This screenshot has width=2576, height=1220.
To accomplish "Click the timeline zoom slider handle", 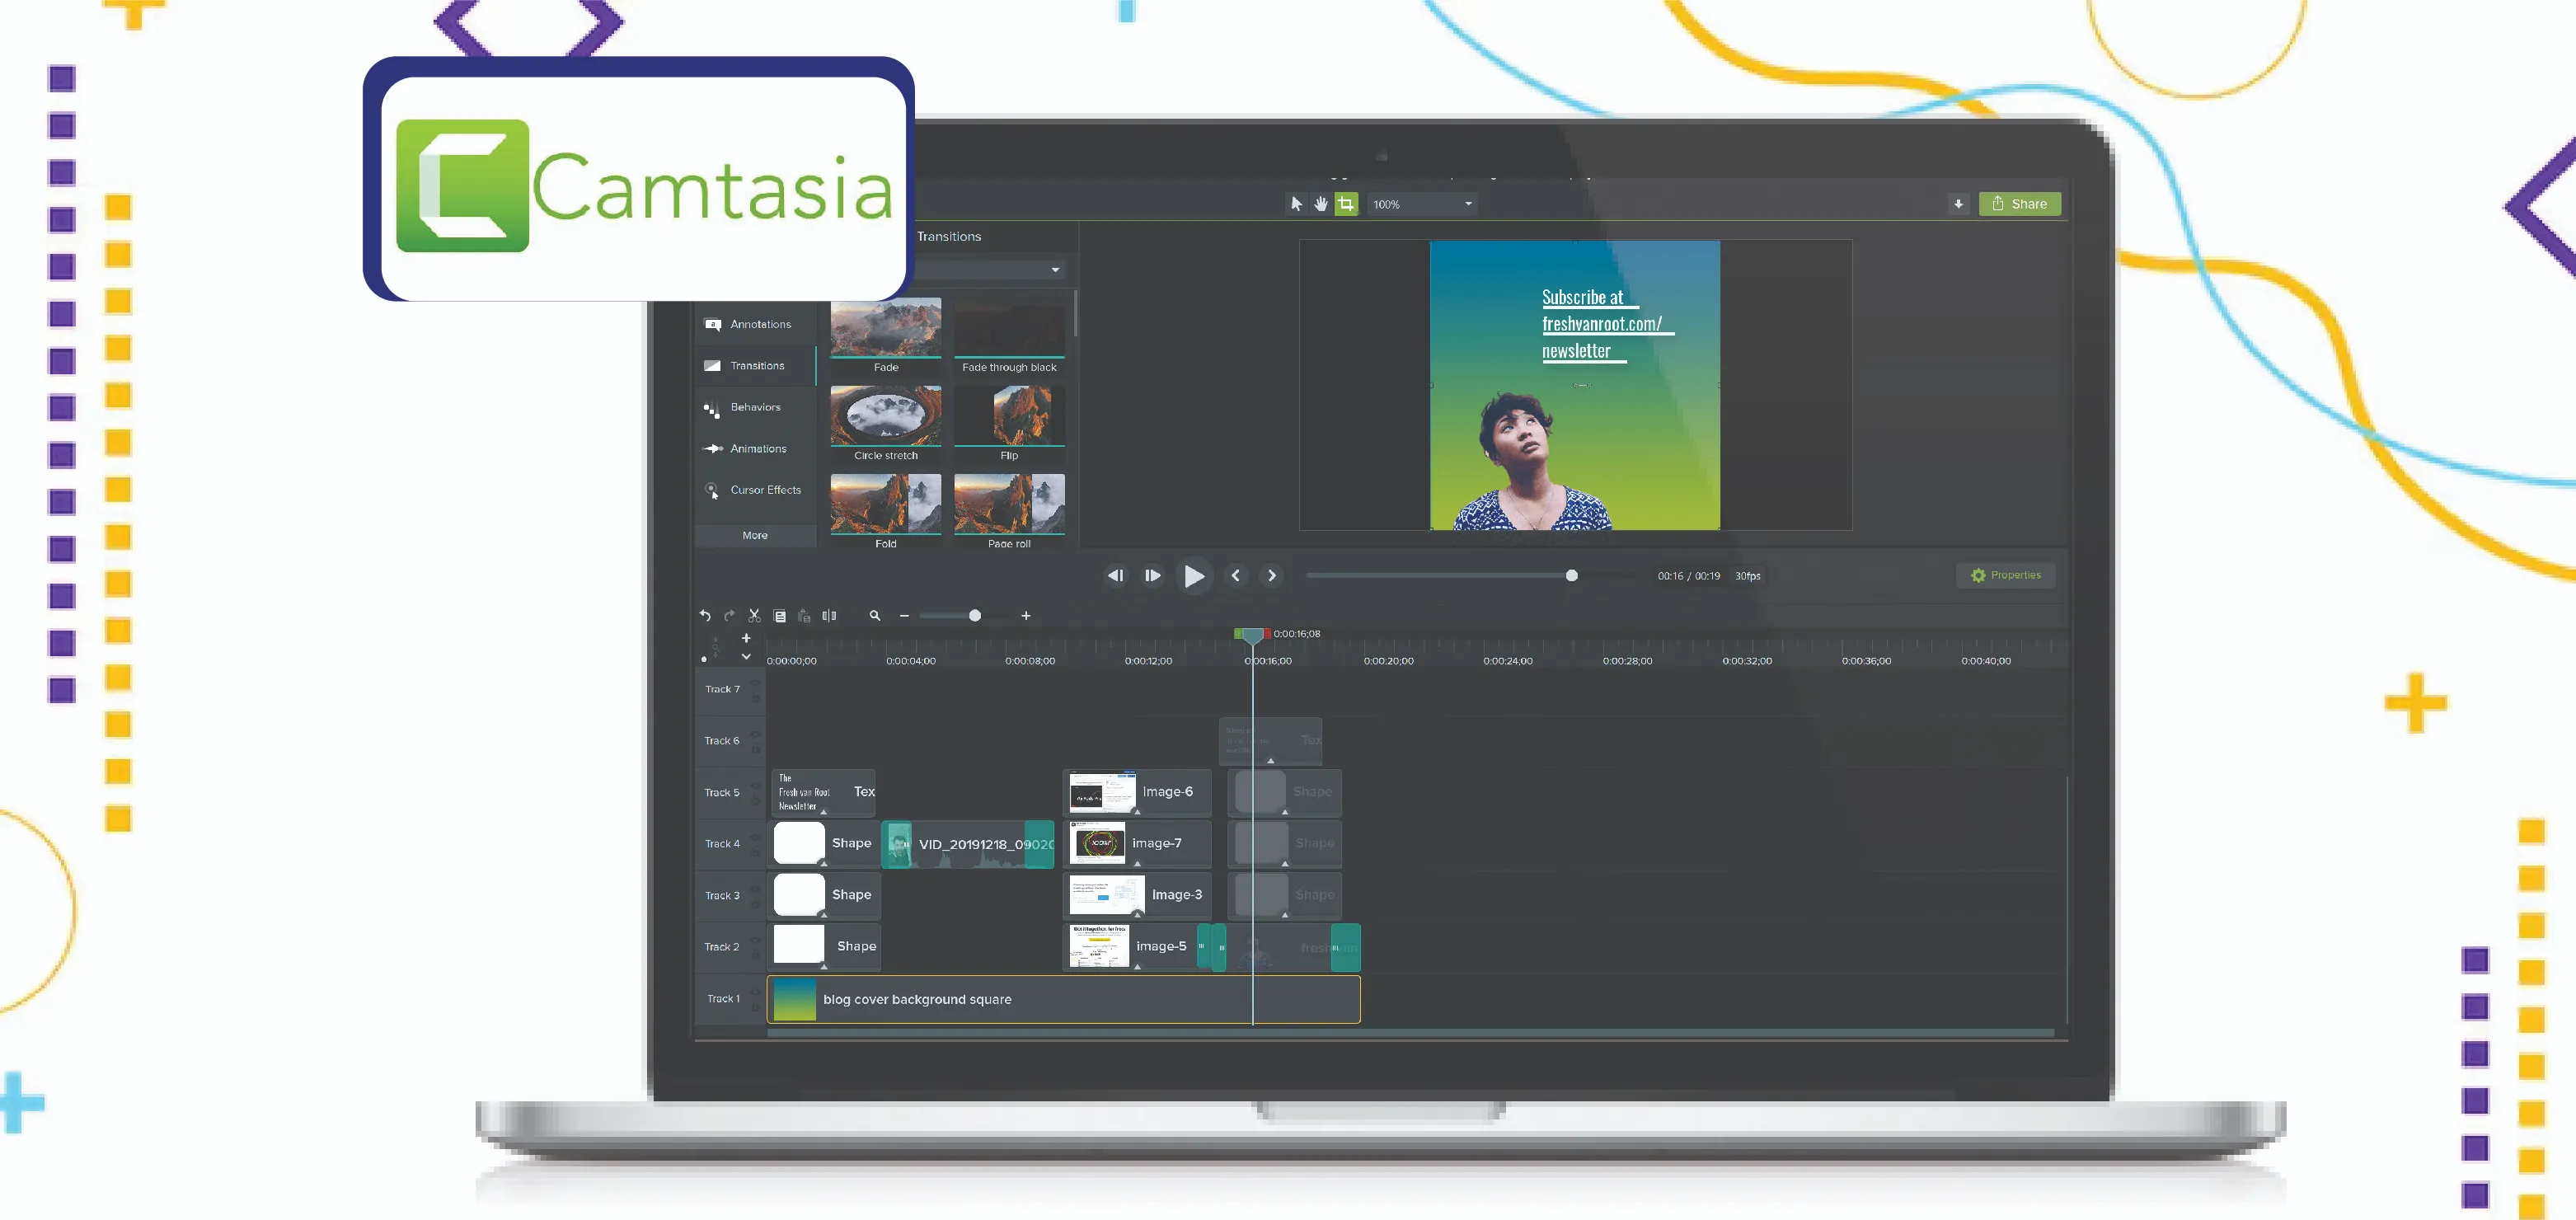I will click(x=975, y=616).
